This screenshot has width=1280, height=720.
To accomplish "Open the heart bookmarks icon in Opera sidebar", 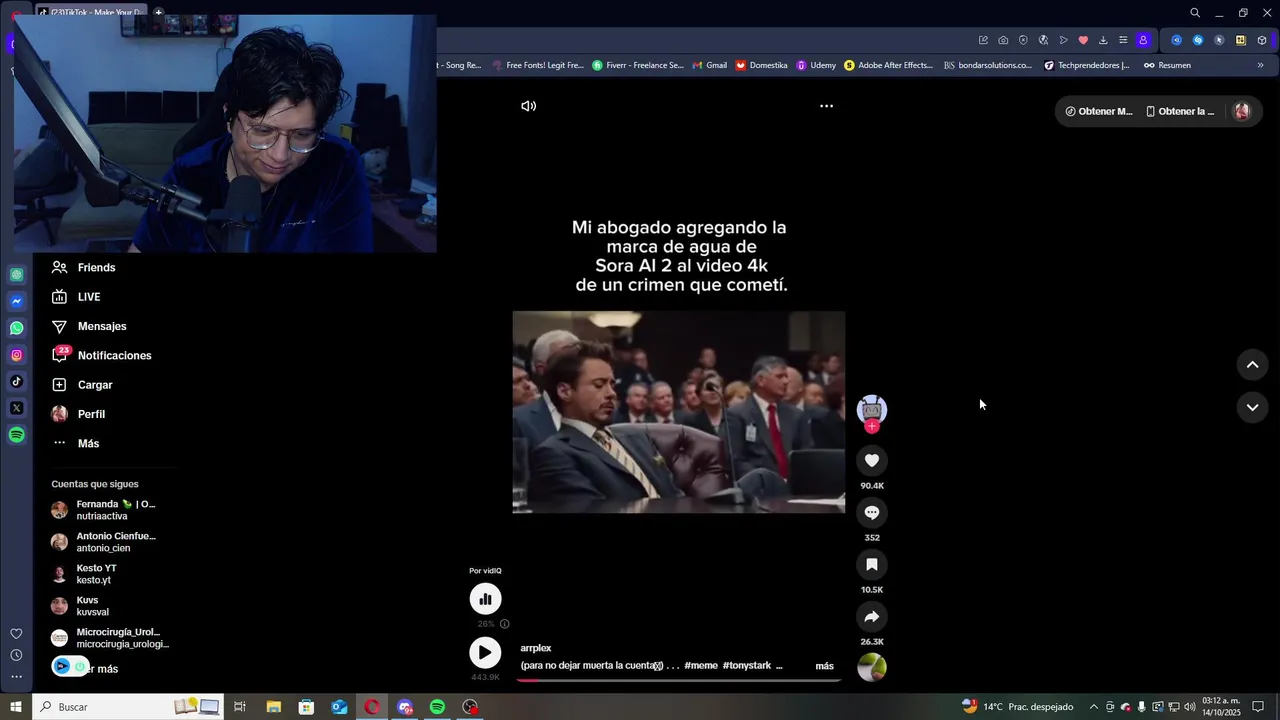I will click(x=16, y=634).
